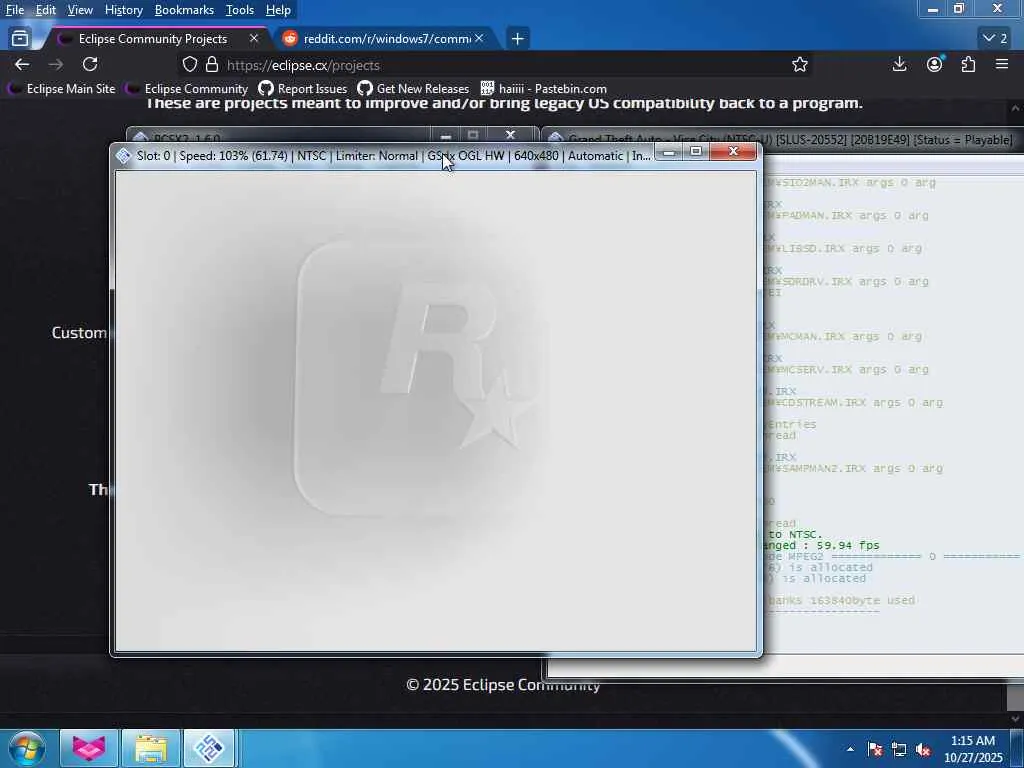Click the GS window diamond icon

click(123, 155)
